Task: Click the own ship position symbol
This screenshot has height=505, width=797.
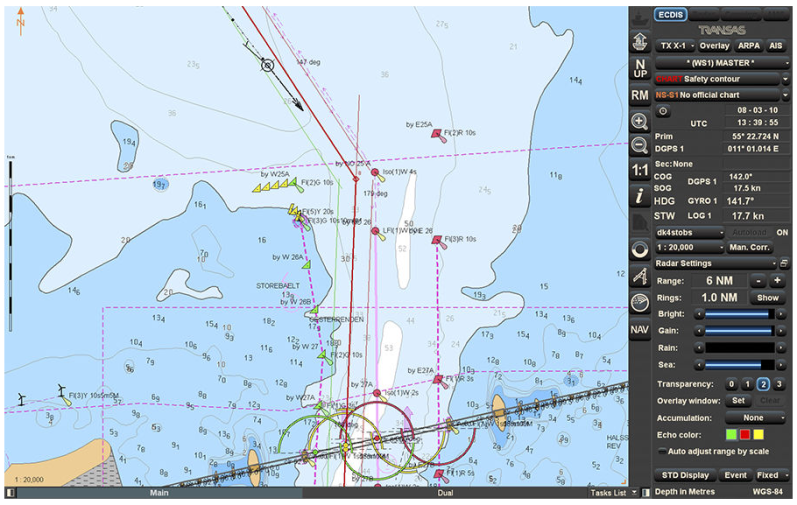Action: click(267, 65)
